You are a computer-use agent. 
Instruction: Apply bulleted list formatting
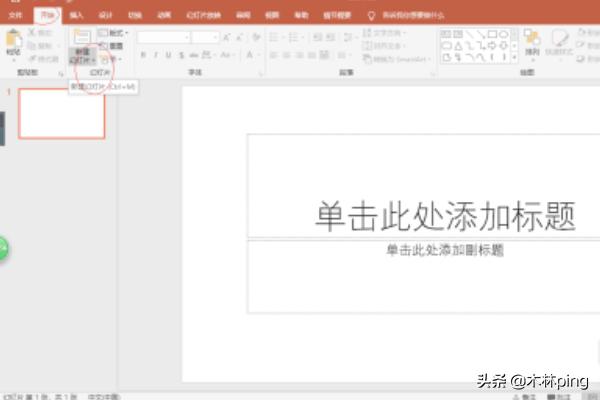pos(273,37)
